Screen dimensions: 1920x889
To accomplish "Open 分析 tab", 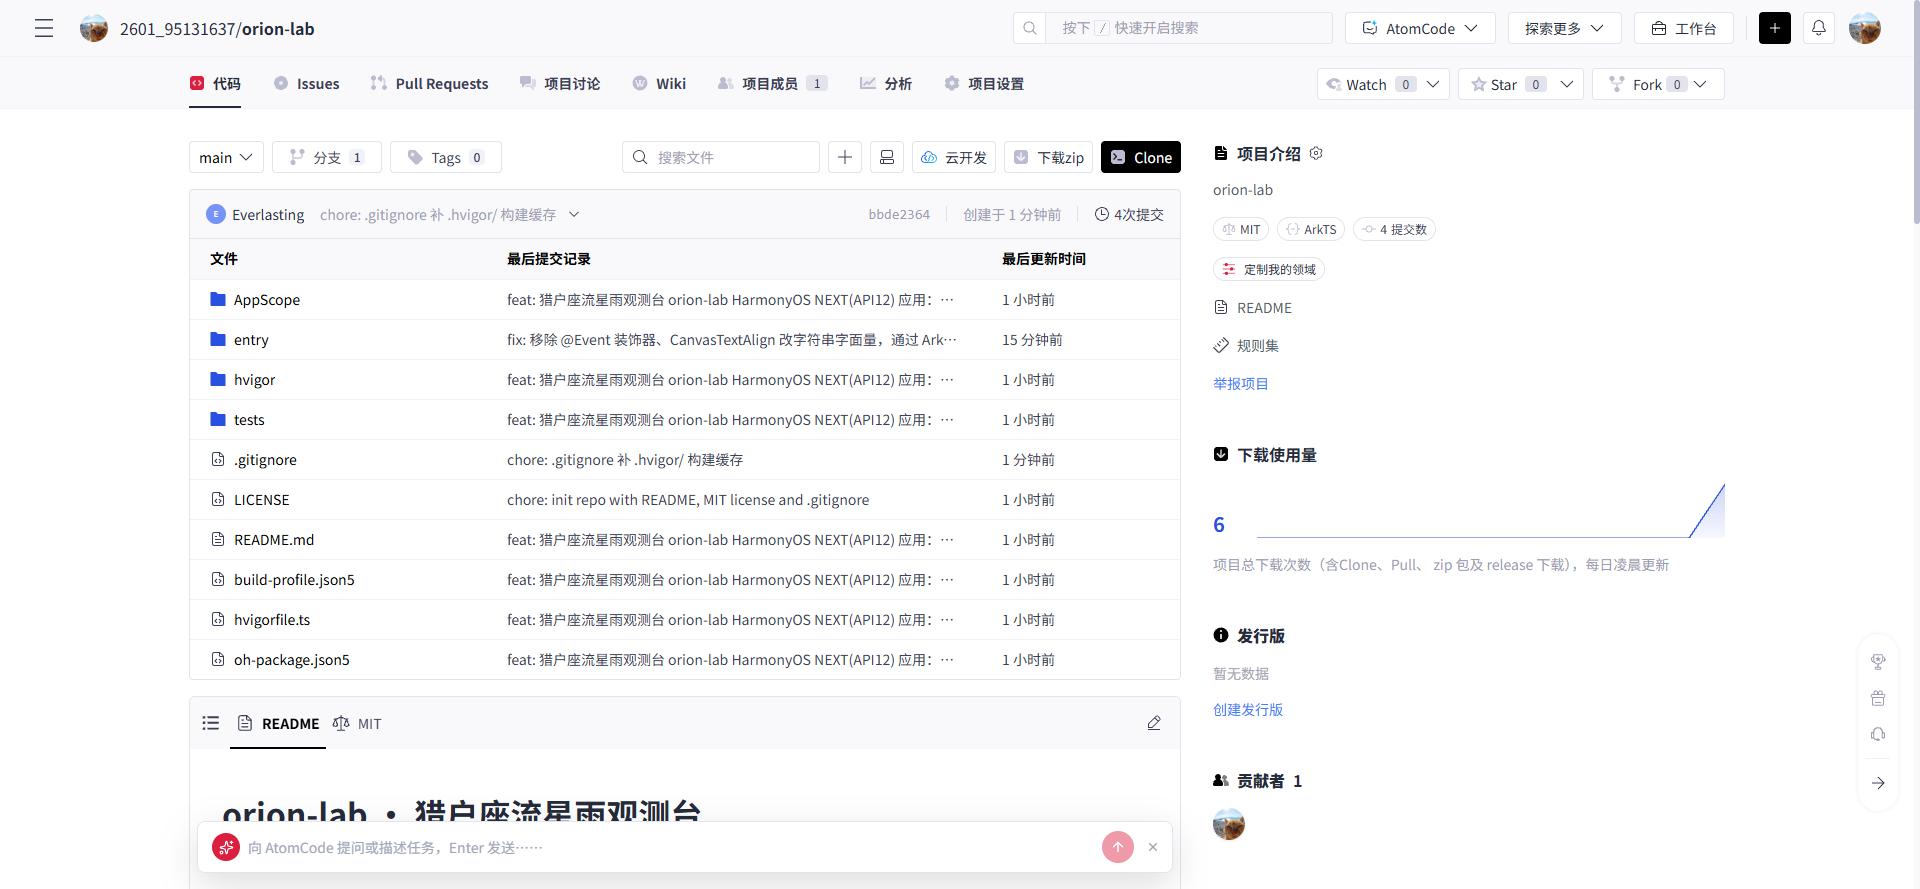I will (x=886, y=84).
